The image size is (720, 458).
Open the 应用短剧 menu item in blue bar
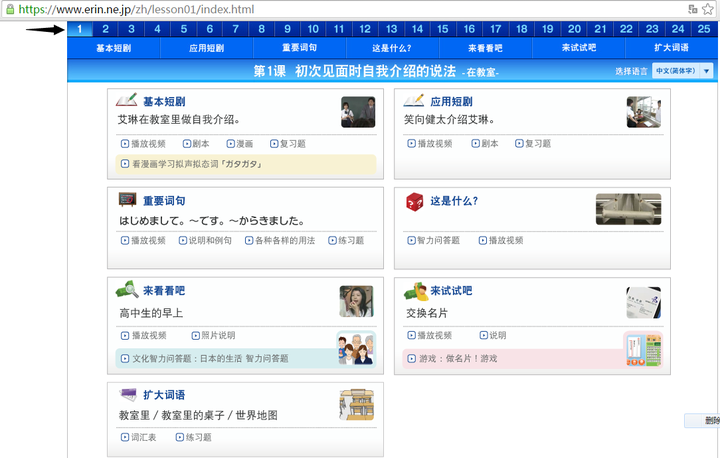(x=207, y=48)
